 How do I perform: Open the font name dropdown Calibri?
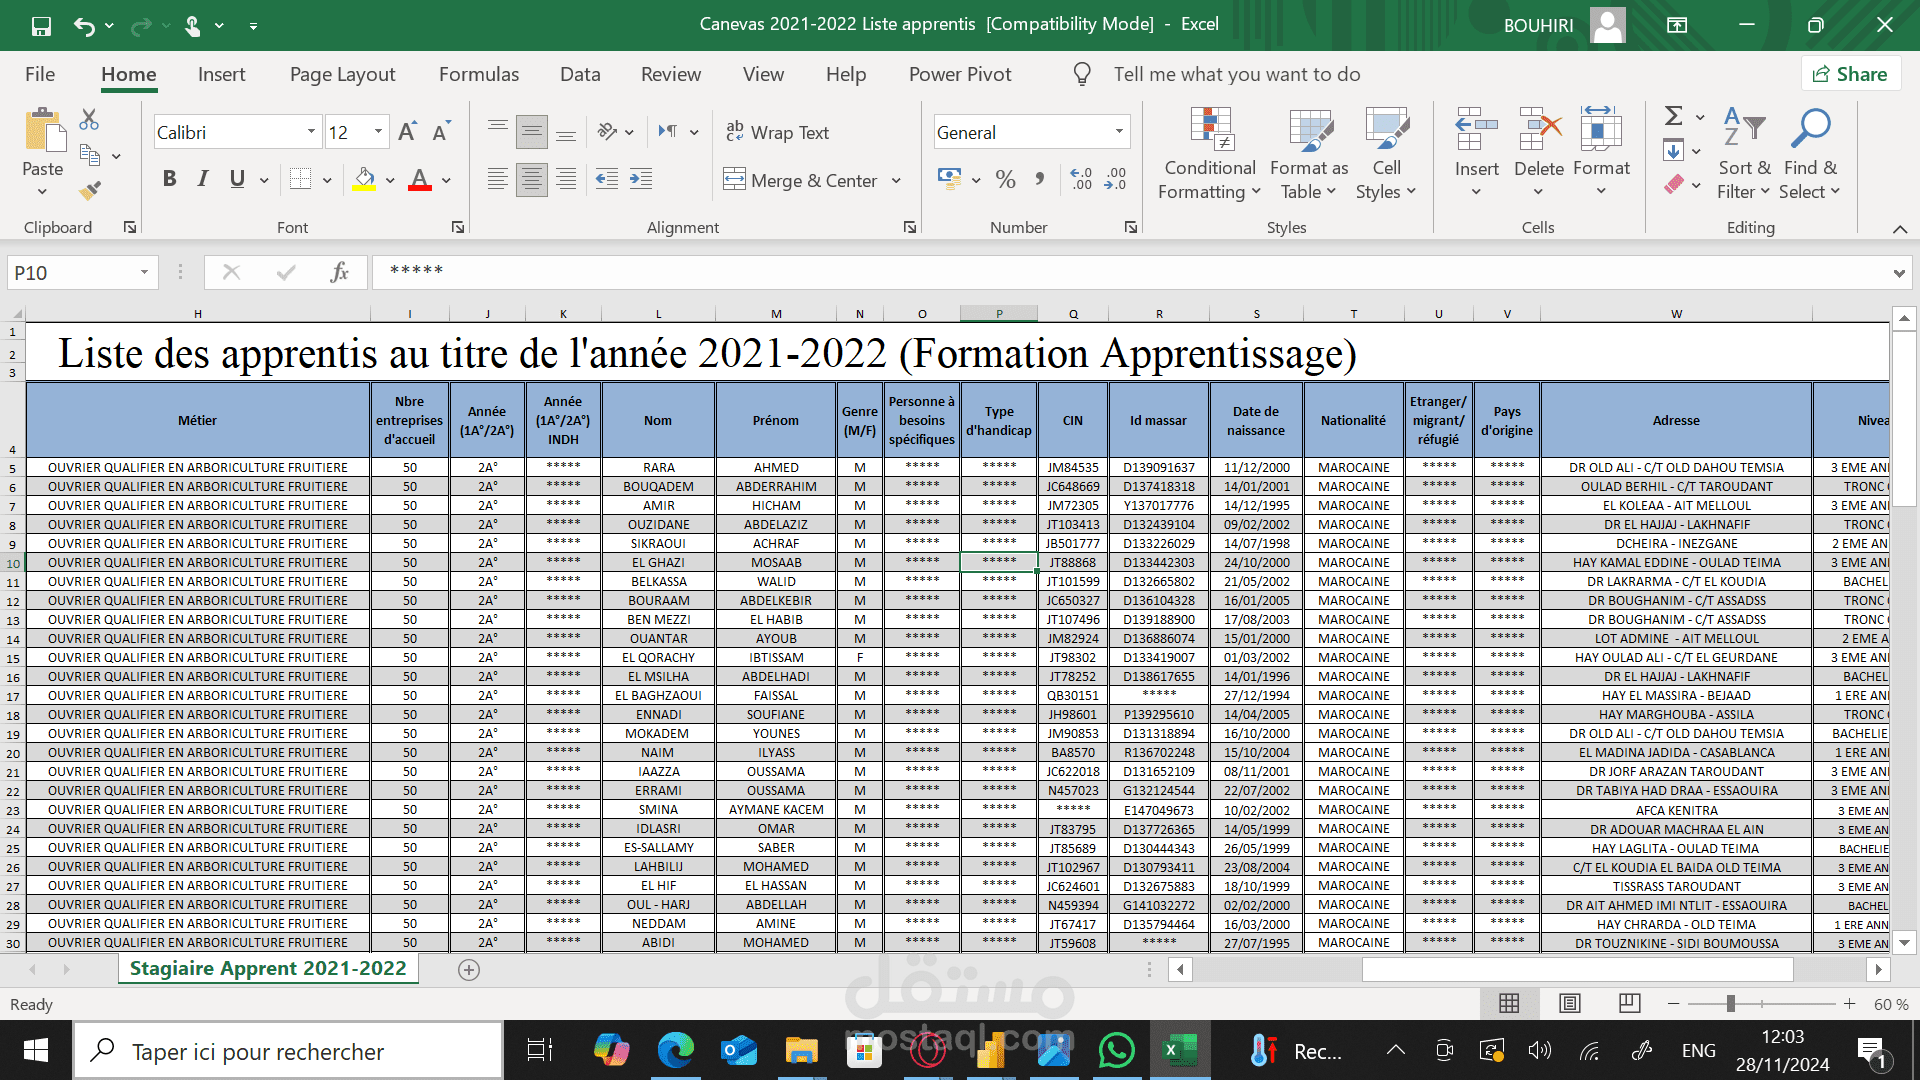(311, 132)
